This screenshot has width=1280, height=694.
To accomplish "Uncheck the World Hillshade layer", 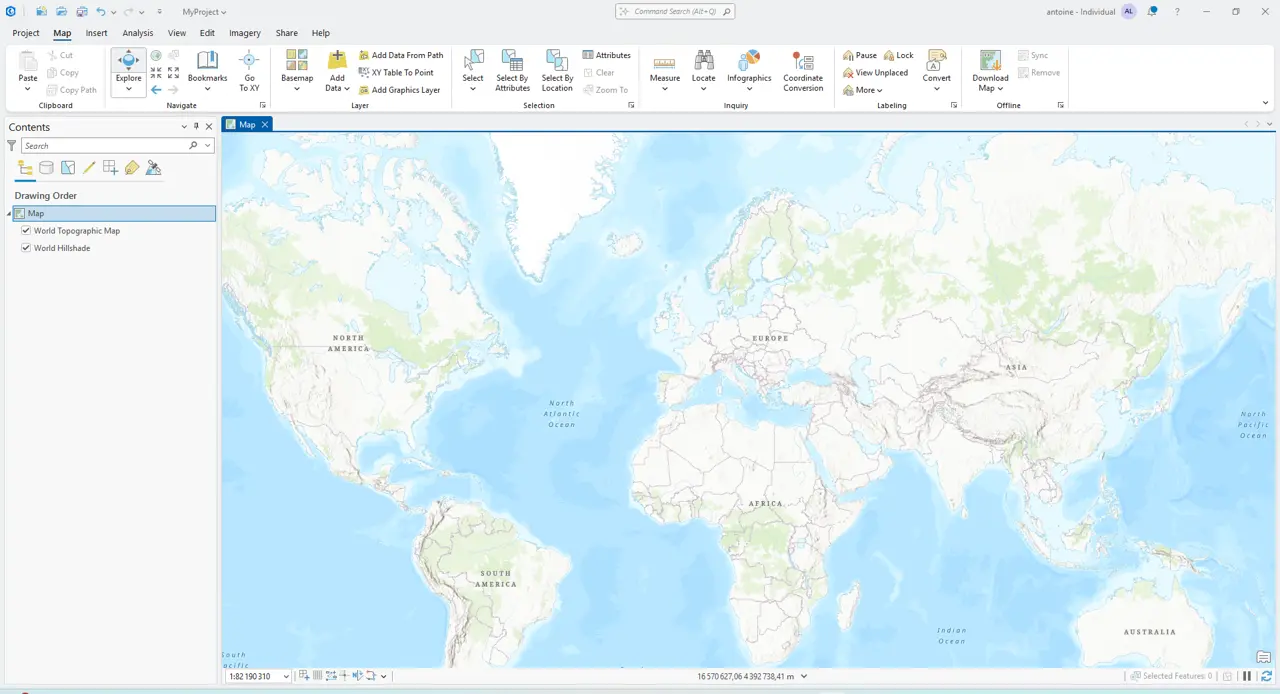I will pos(26,247).
